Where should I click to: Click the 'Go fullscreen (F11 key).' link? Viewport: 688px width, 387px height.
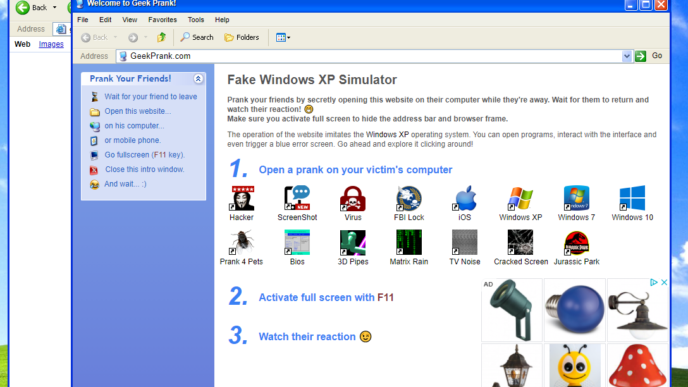(145, 154)
